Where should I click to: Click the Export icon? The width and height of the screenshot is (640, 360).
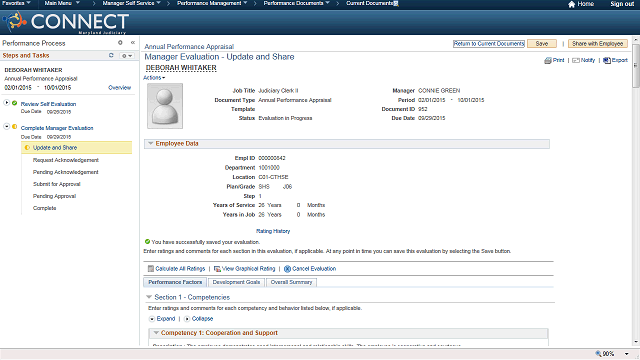click(607, 60)
